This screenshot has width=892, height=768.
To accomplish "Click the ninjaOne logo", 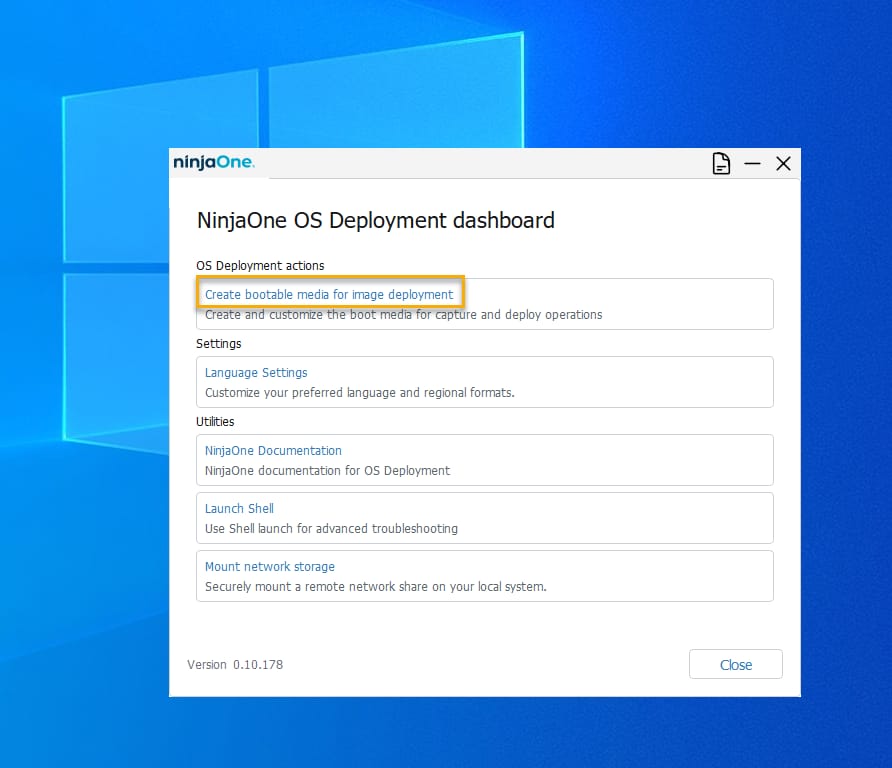I will pos(216,163).
